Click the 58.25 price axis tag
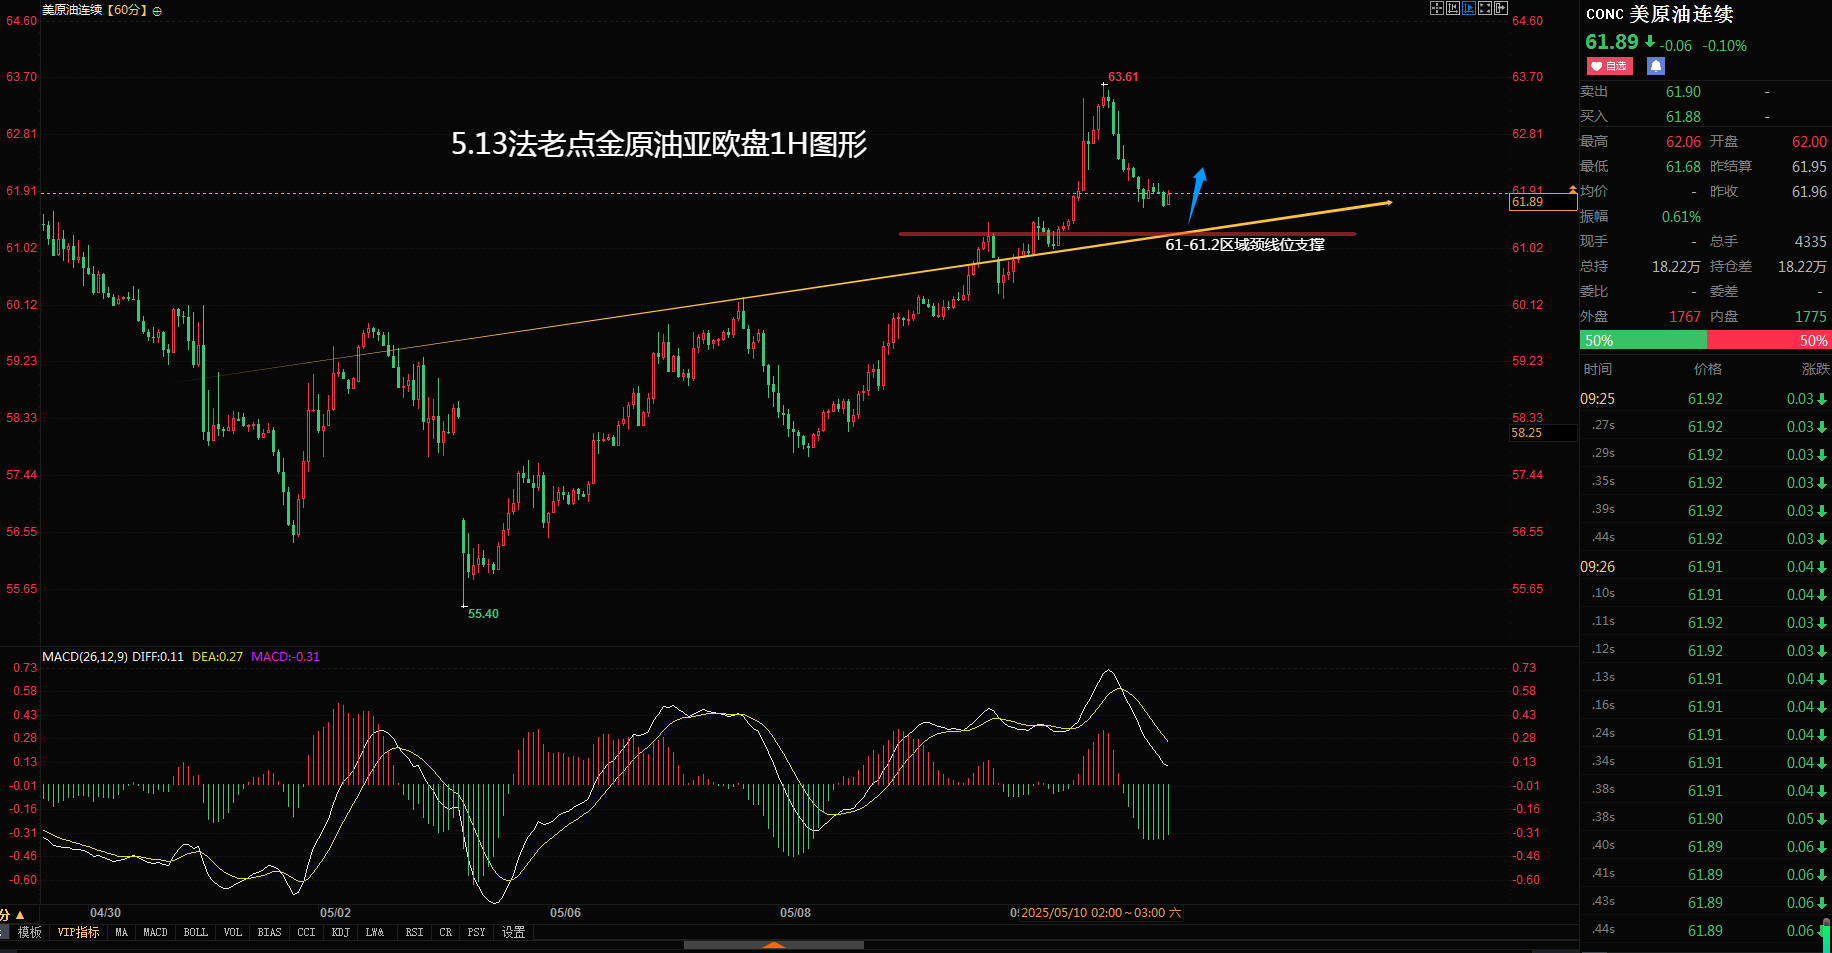Image resolution: width=1832 pixels, height=953 pixels. pyautogui.click(x=1542, y=433)
